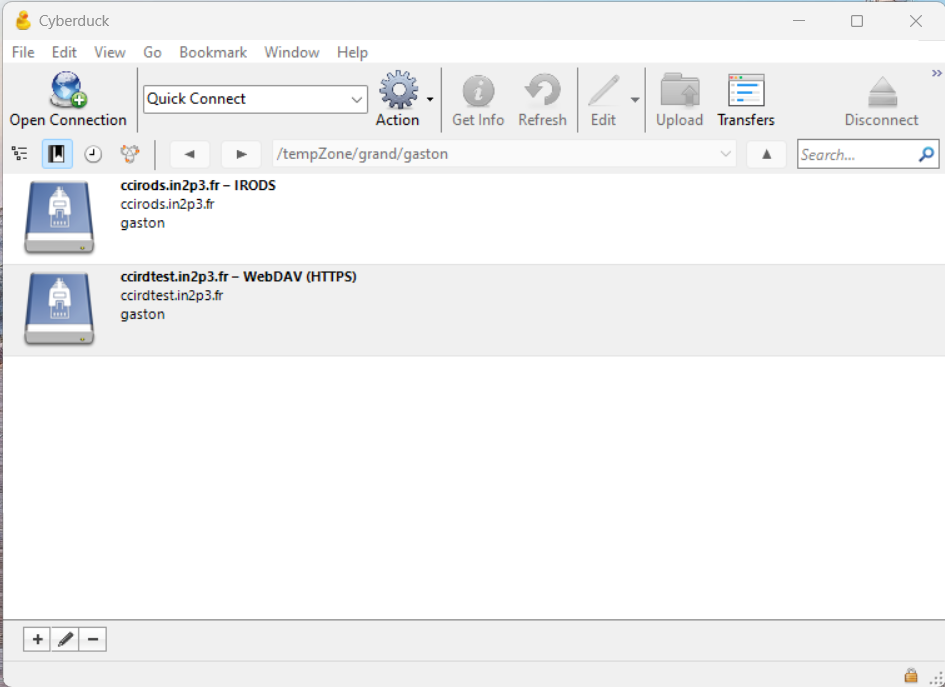Open the Go menu
The image size is (945, 687).
coord(152,52)
